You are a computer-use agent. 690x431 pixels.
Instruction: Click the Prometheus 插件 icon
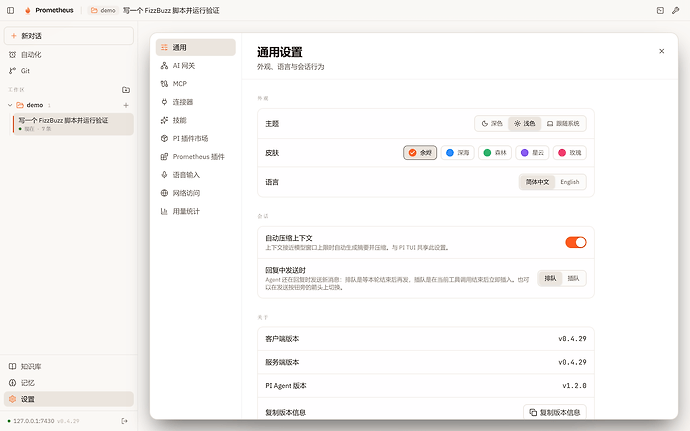(x=164, y=156)
